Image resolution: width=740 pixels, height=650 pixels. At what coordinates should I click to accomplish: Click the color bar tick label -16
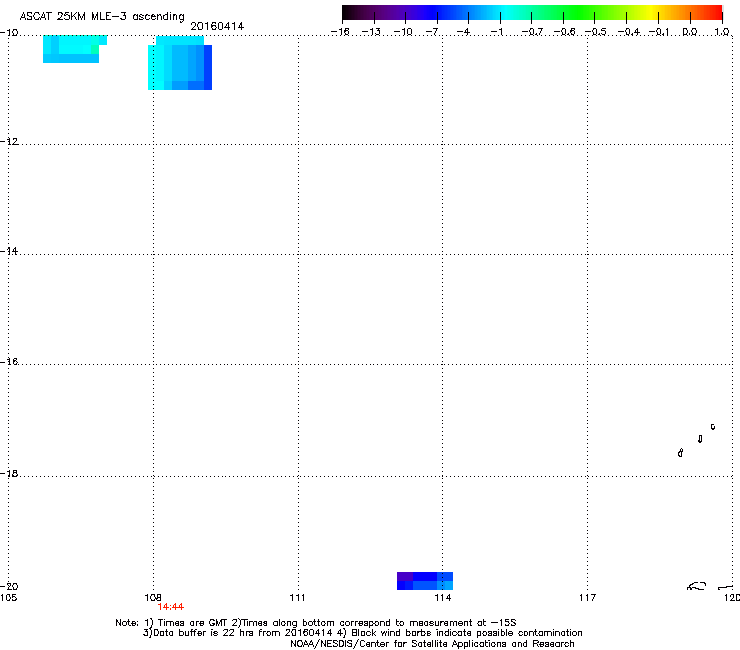340,32
